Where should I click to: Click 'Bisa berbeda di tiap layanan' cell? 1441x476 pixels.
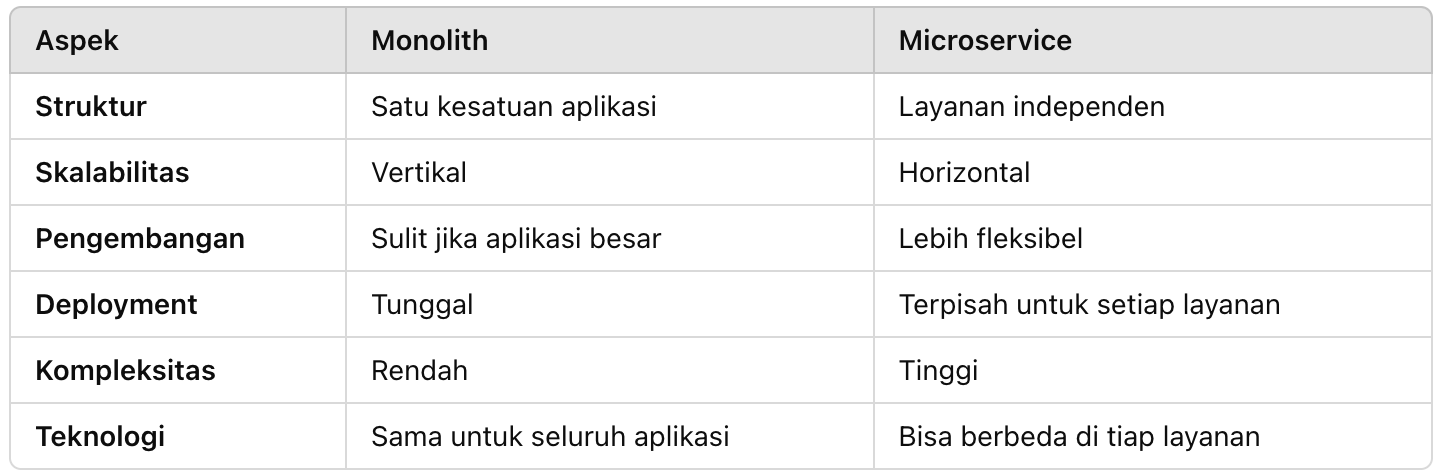tap(1079, 436)
